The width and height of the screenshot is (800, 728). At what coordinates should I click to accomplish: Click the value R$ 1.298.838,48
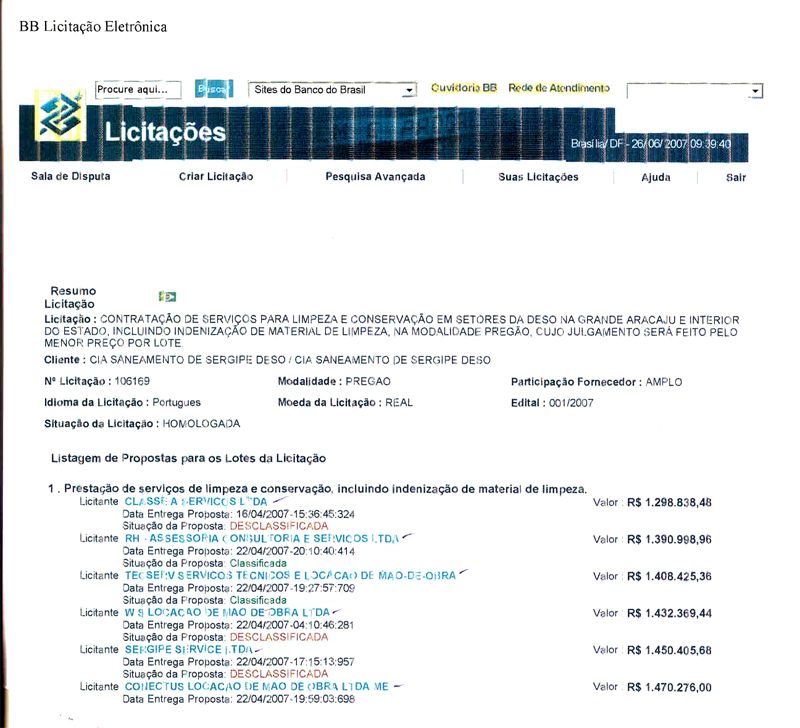[x=669, y=503]
